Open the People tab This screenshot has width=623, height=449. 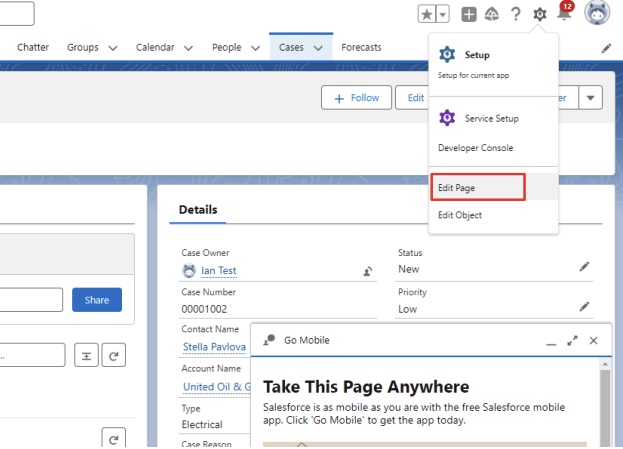(226, 47)
